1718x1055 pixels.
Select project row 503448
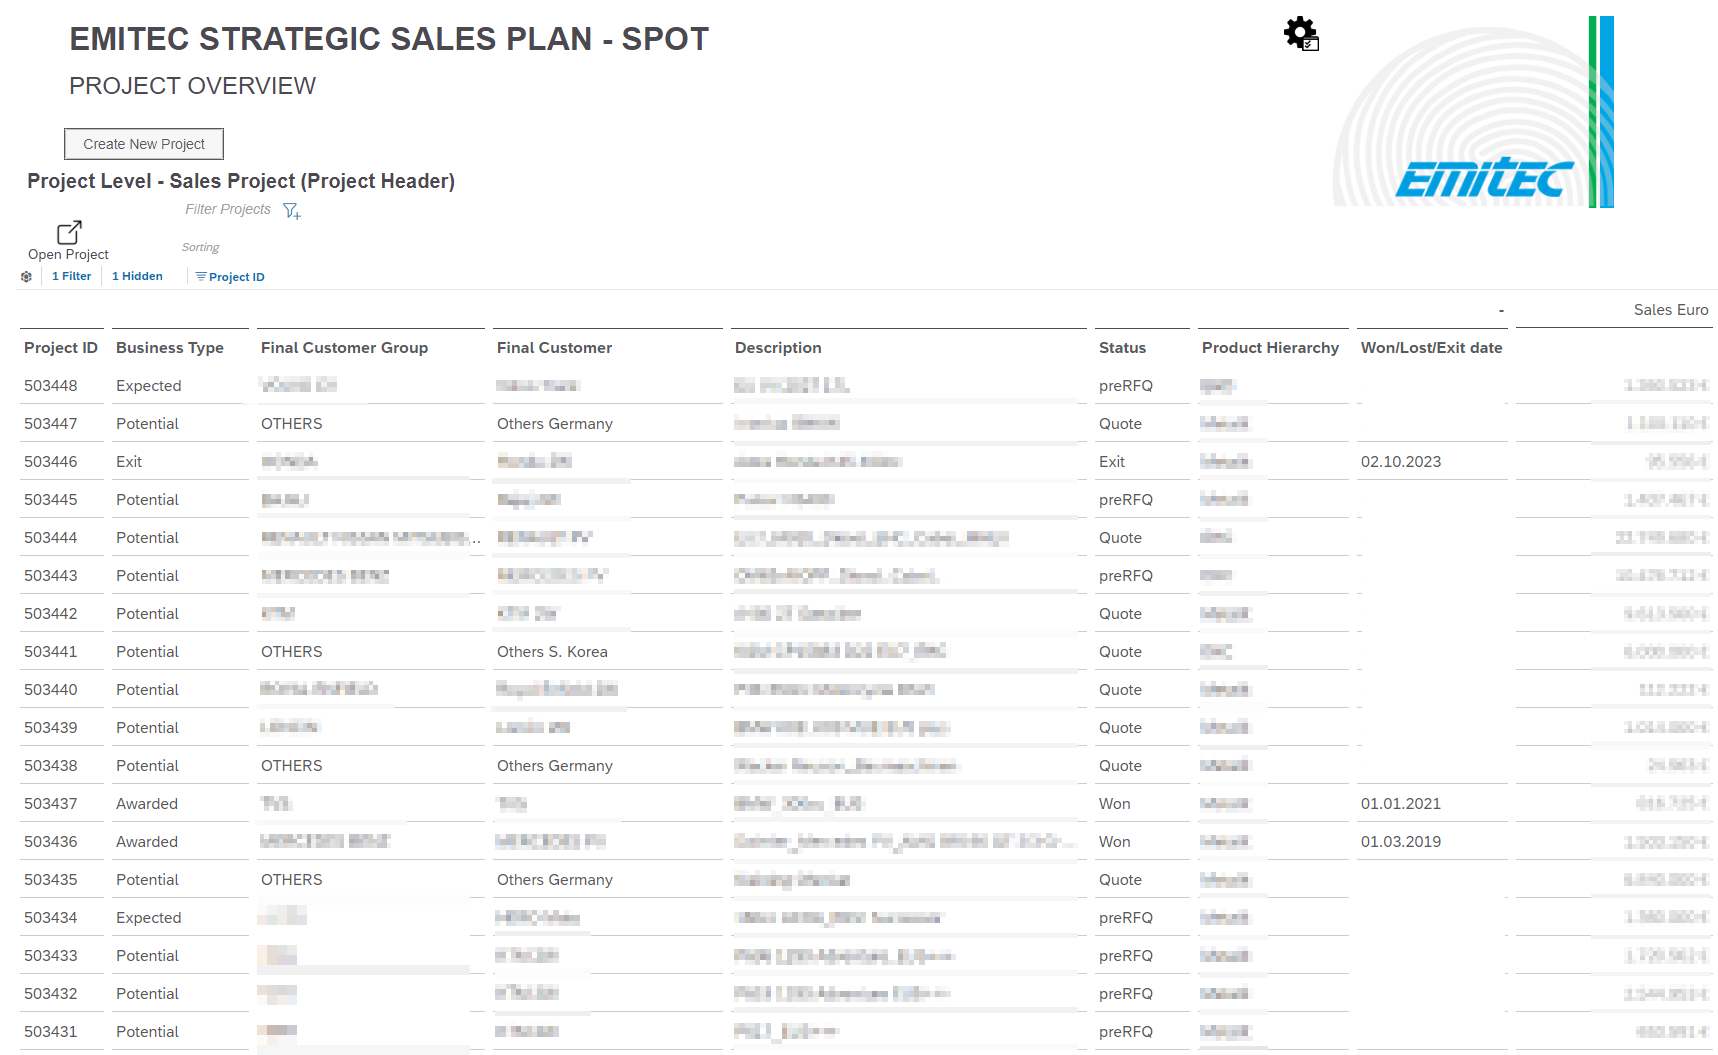[x=51, y=386]
